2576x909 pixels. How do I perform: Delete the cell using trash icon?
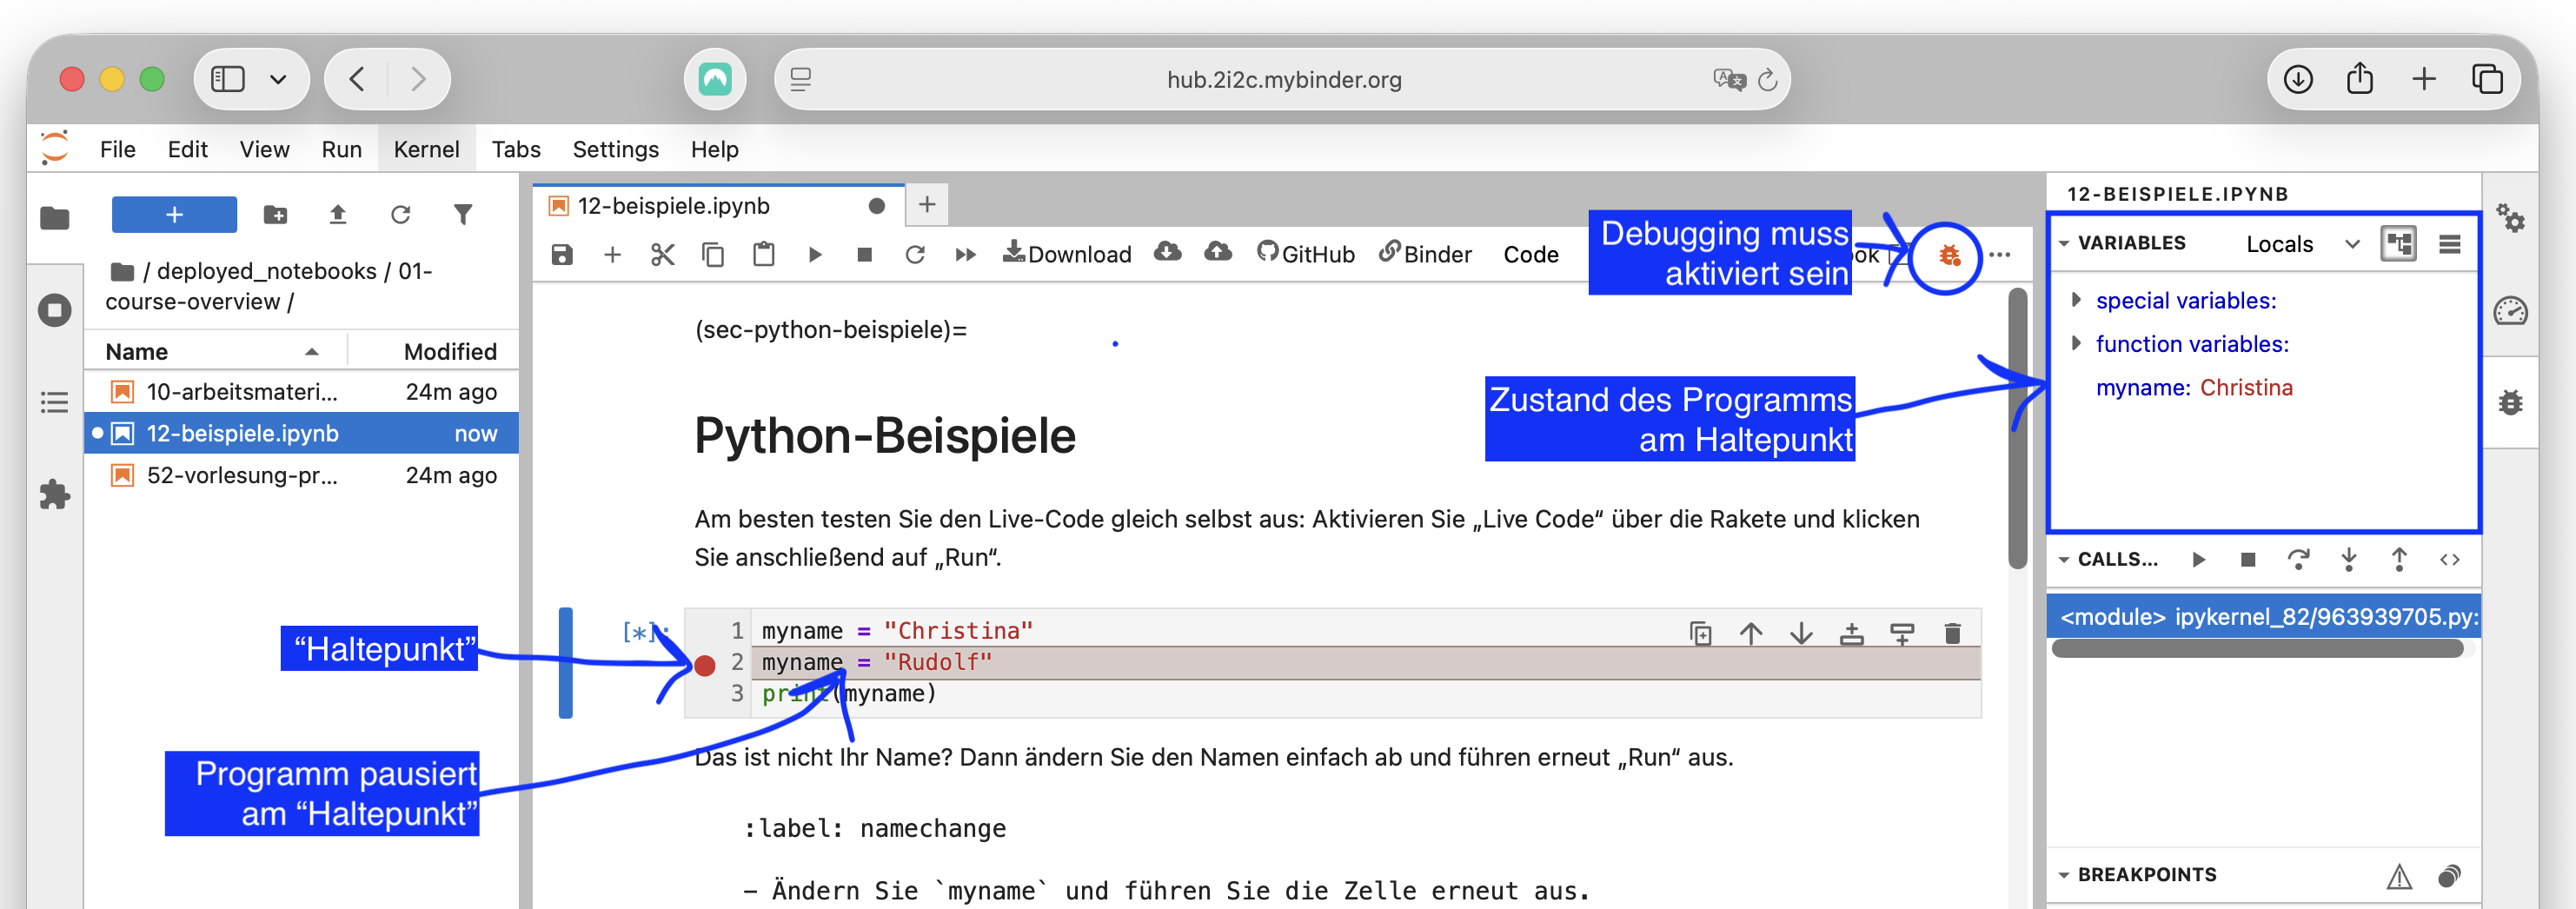(1952, 633)
